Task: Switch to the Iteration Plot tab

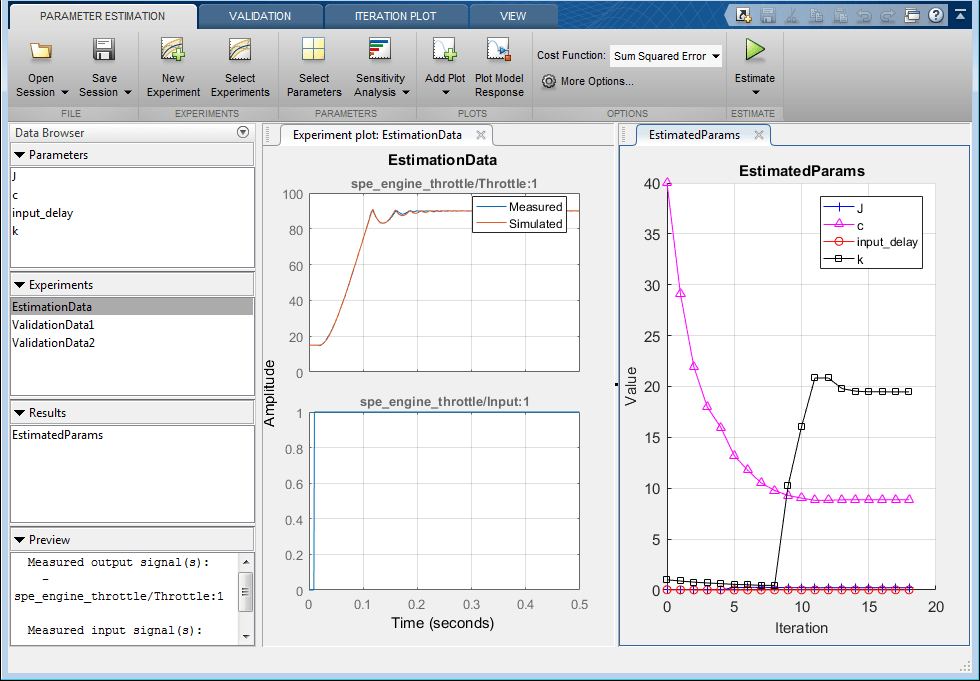Action: (395, 16)
